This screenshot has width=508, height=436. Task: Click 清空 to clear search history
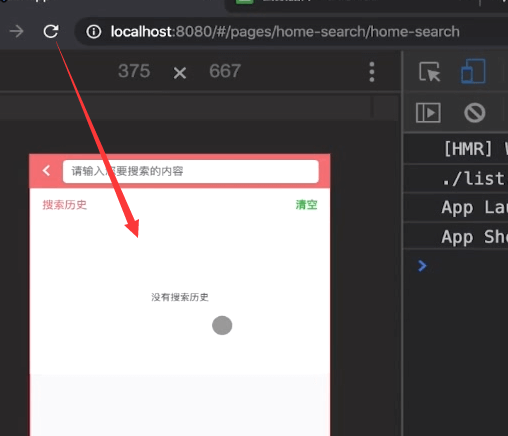[306, 205]
